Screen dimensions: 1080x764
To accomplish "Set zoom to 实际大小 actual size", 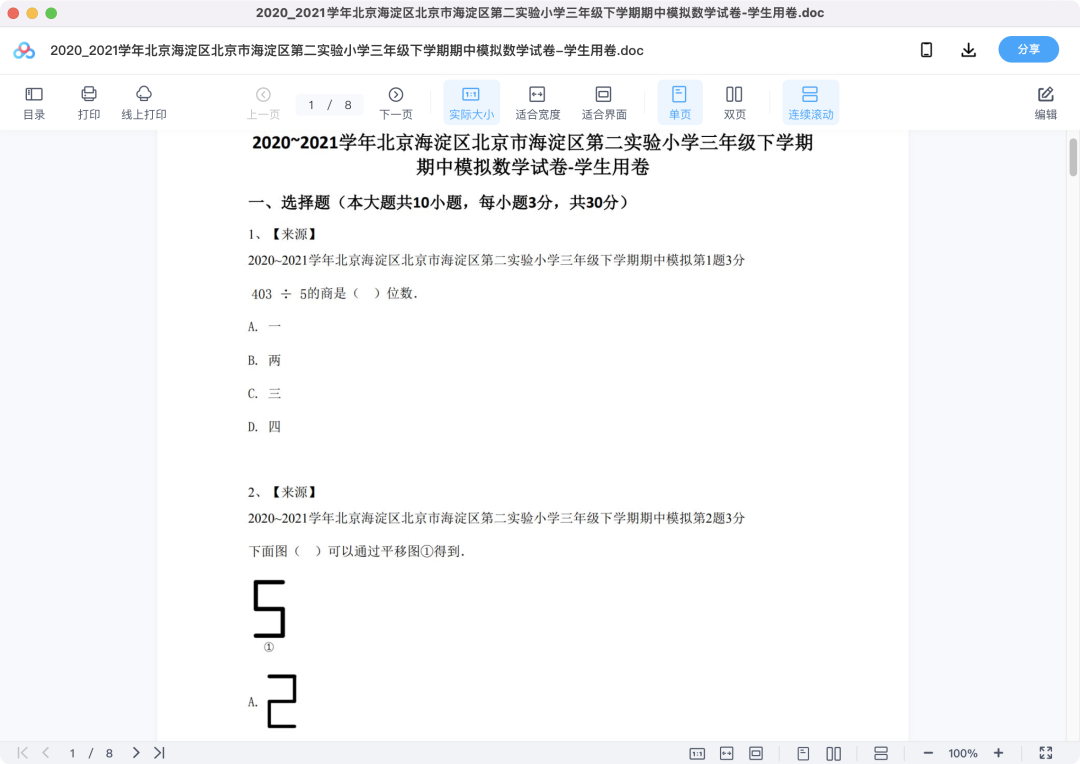I will coord(471,103).
